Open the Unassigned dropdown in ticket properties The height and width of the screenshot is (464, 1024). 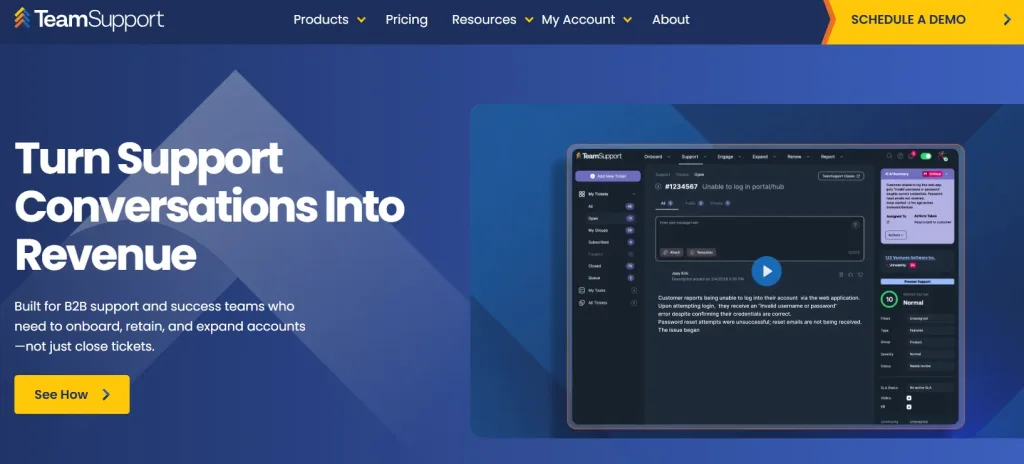(x=931, y=318)
